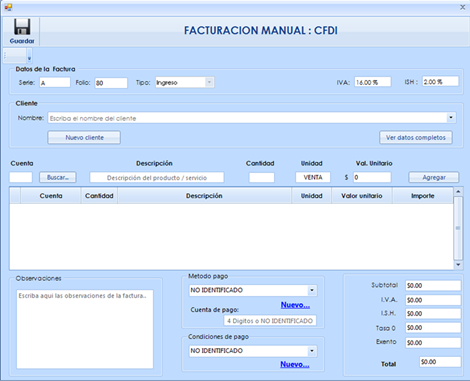Viewport: 470px width, 381px height.
Task: Click the grid scrollbar up arrow
Action: point(458,192)
